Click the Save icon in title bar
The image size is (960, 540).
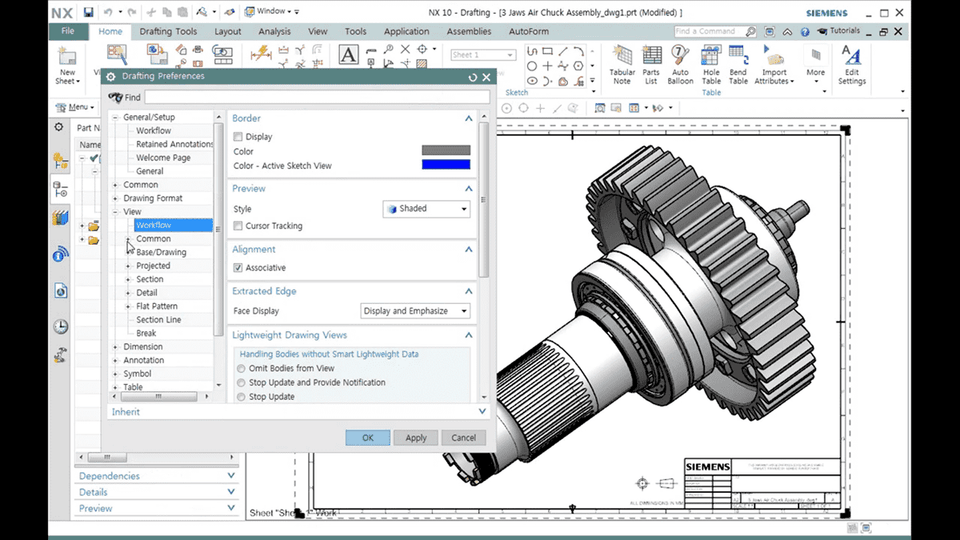pos(88,12)
